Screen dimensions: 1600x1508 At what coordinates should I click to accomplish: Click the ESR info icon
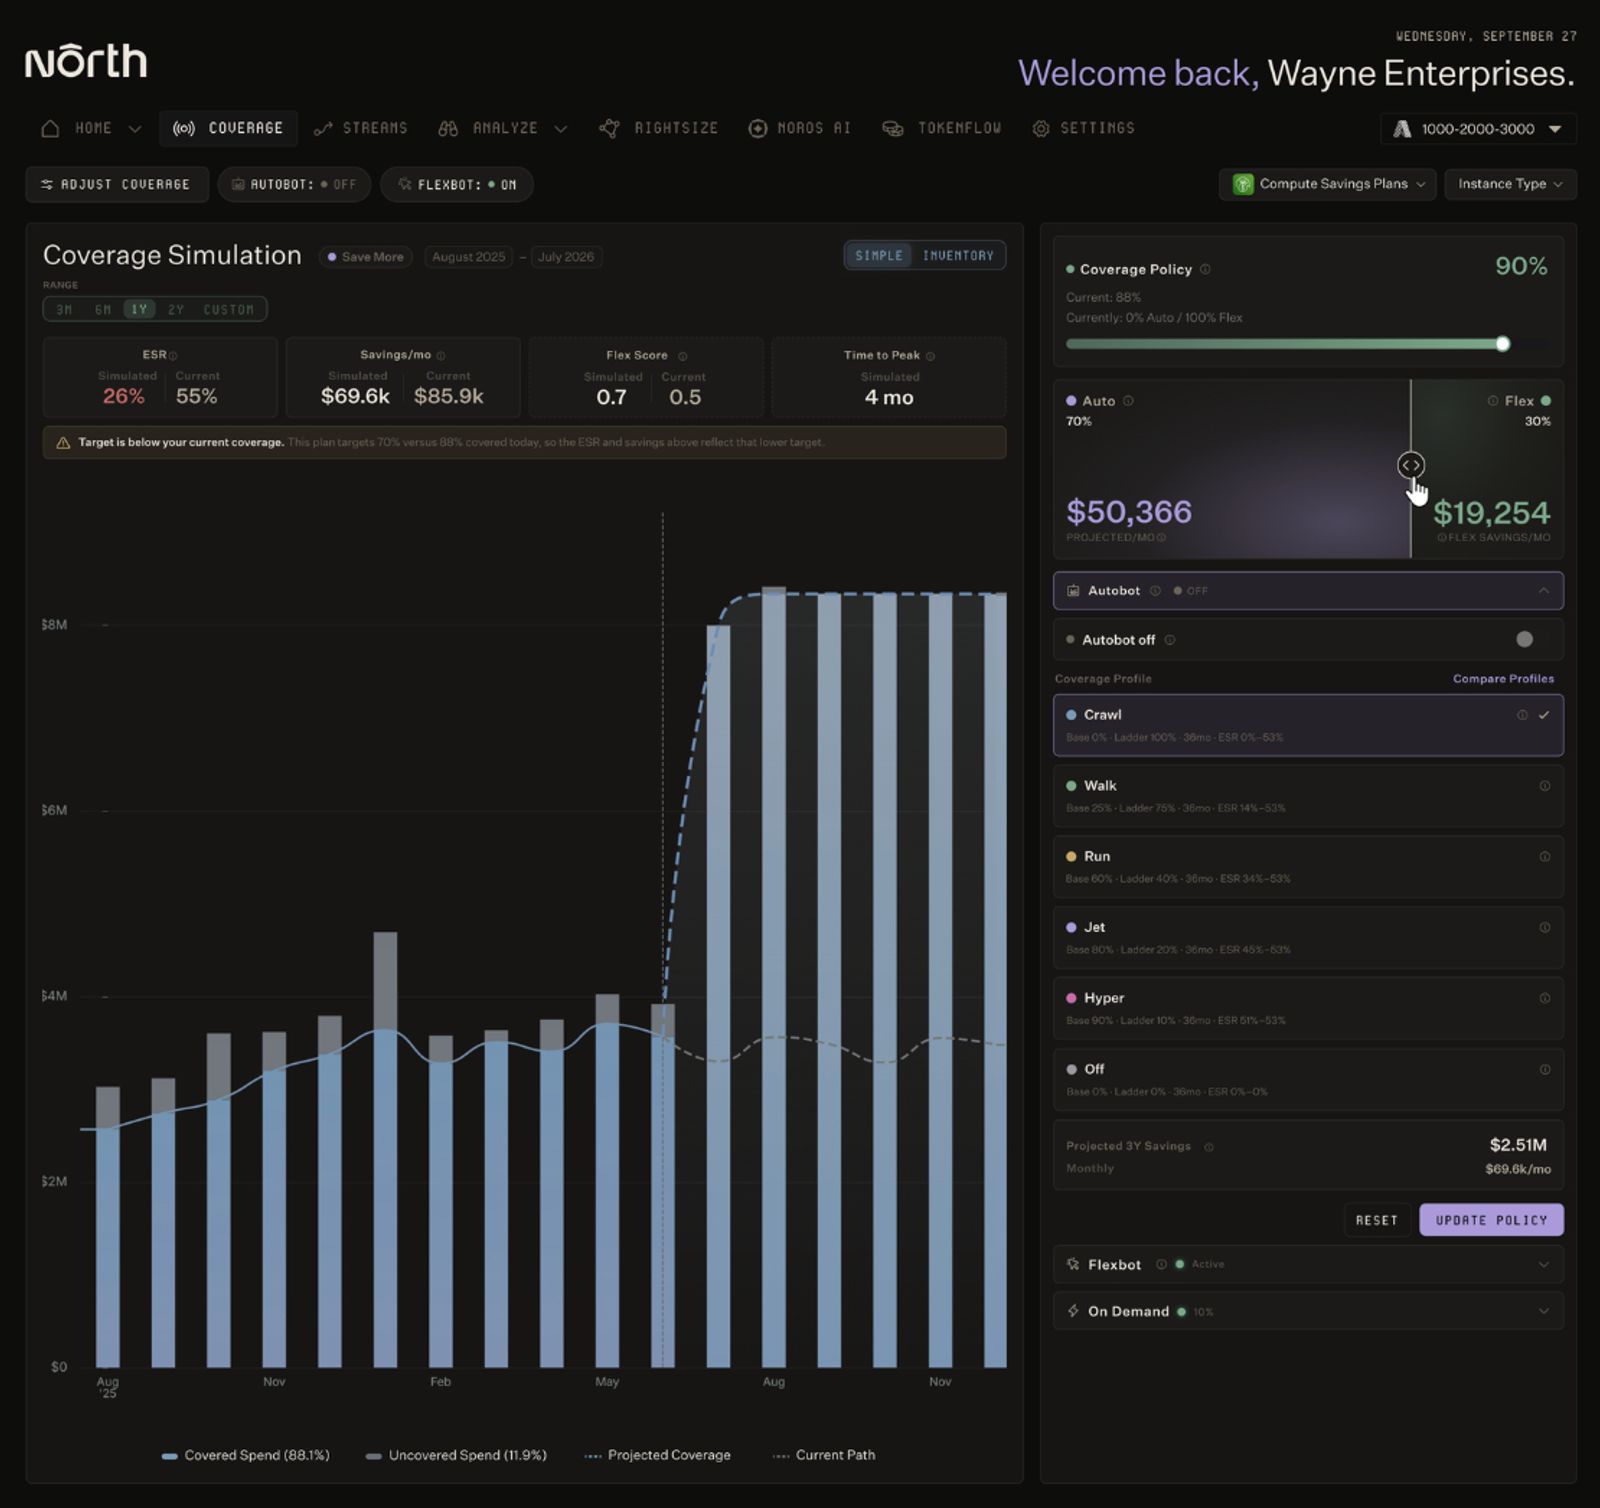point(173,355)
